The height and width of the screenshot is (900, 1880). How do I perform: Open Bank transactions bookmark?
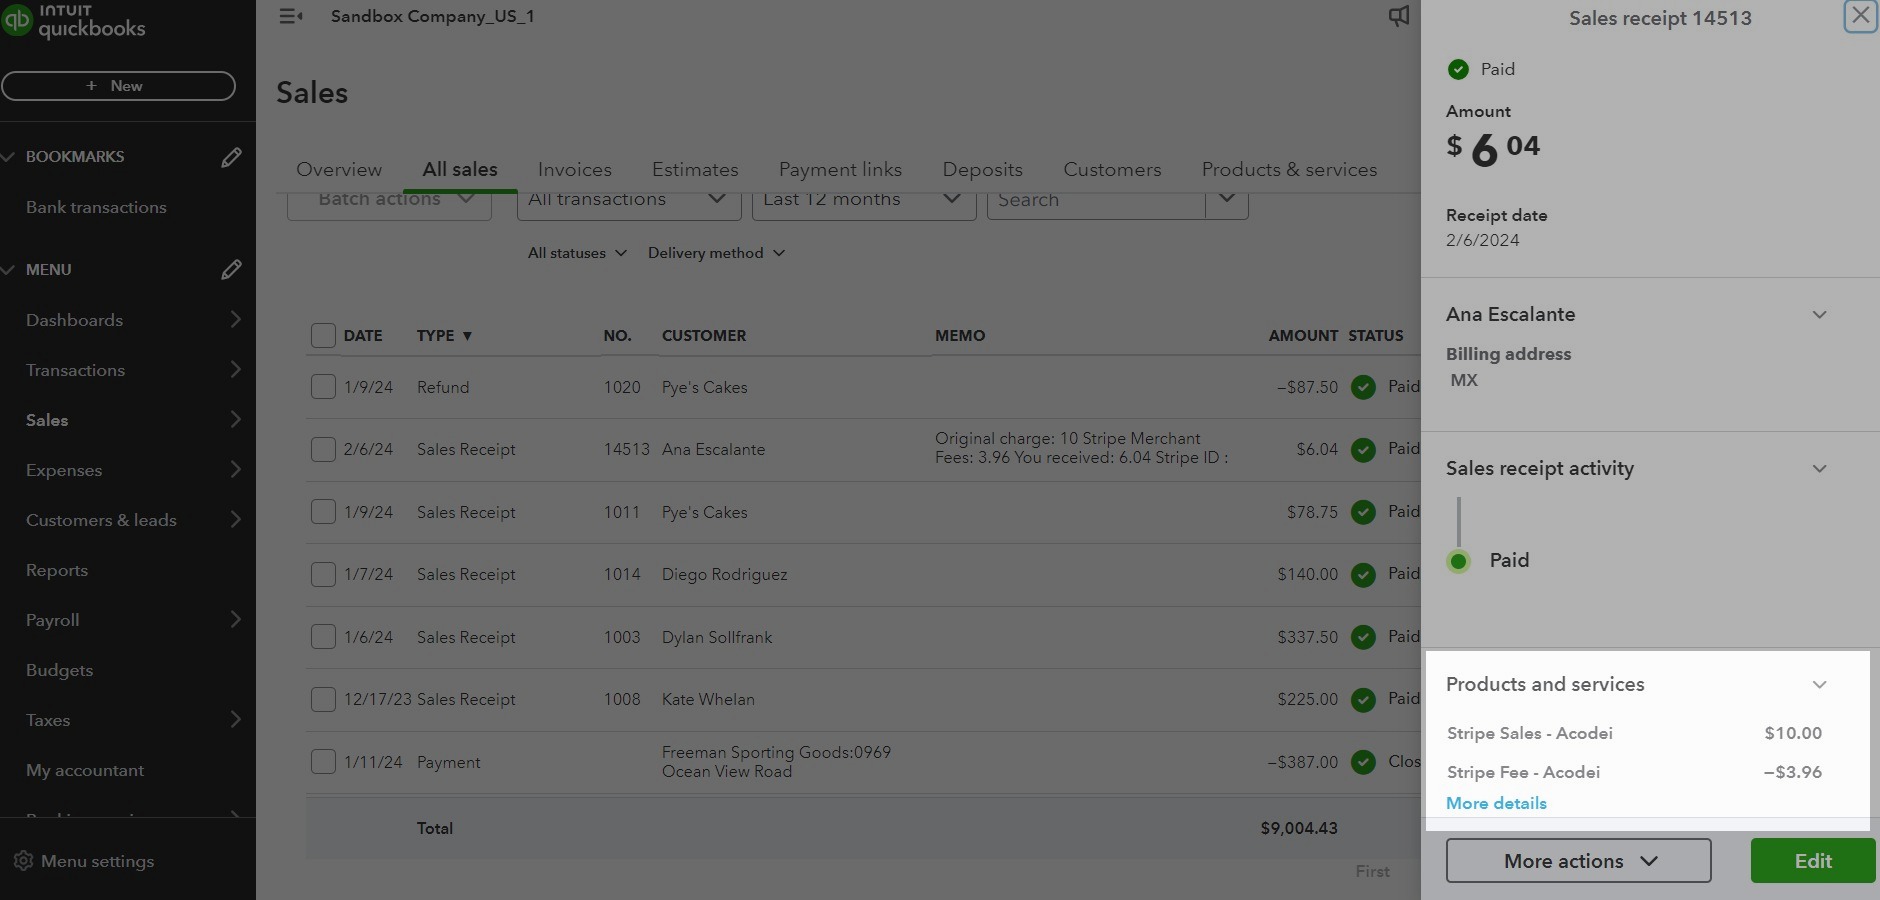point(96,208)
